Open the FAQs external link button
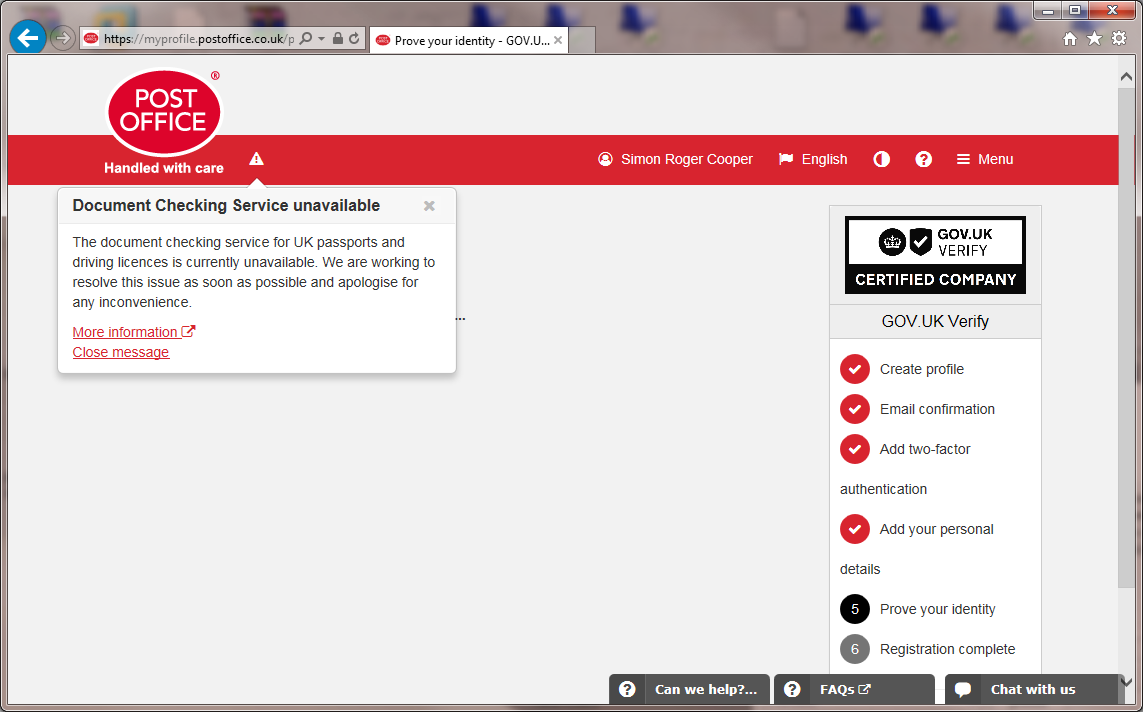1143x712 pixels. click(x=854, y=689)
